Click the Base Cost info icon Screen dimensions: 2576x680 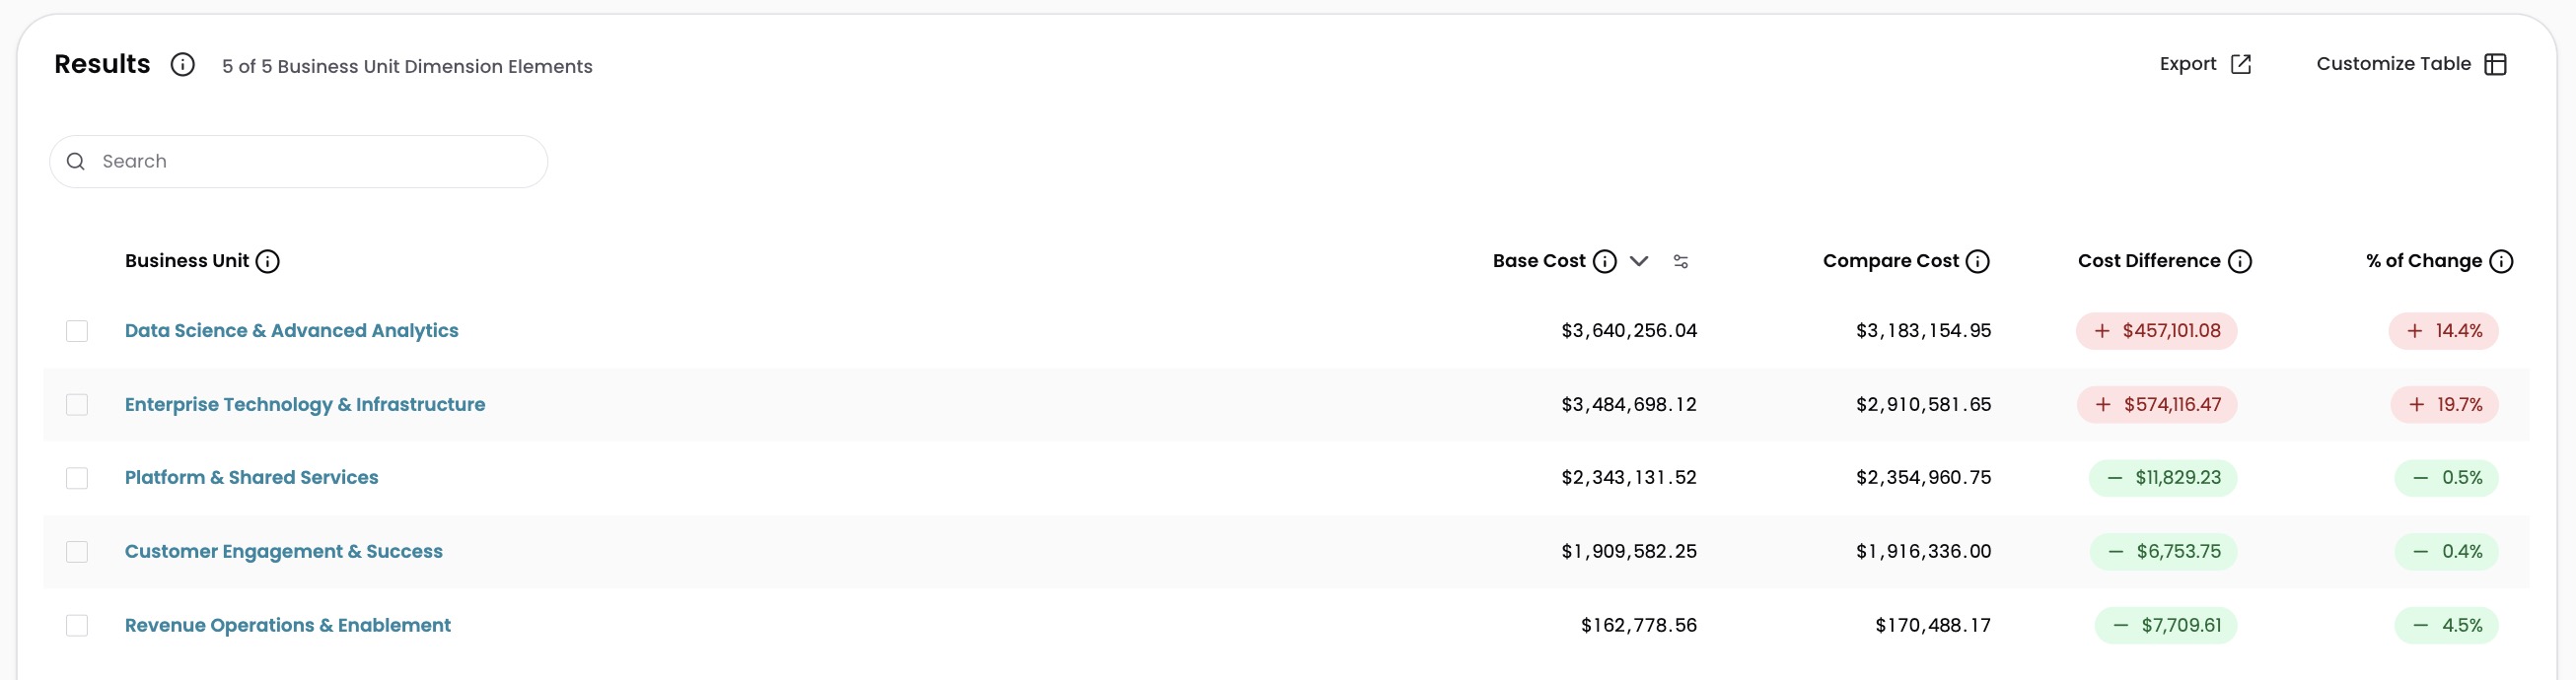click(x=1604, y=261)
